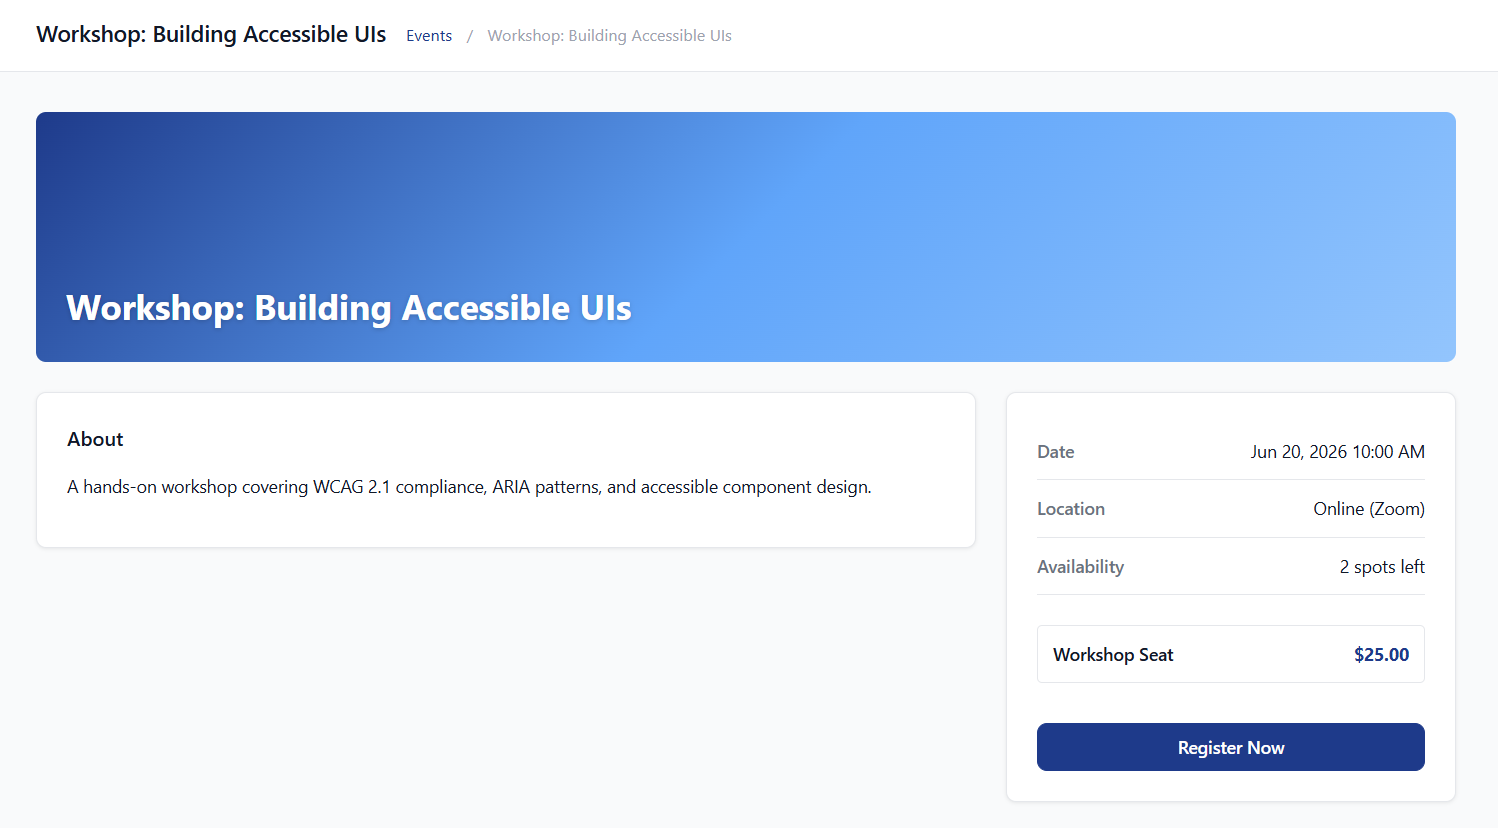Click the Date label
Viewport: 1498px width, 828px height.
[x=1055, y=452]
